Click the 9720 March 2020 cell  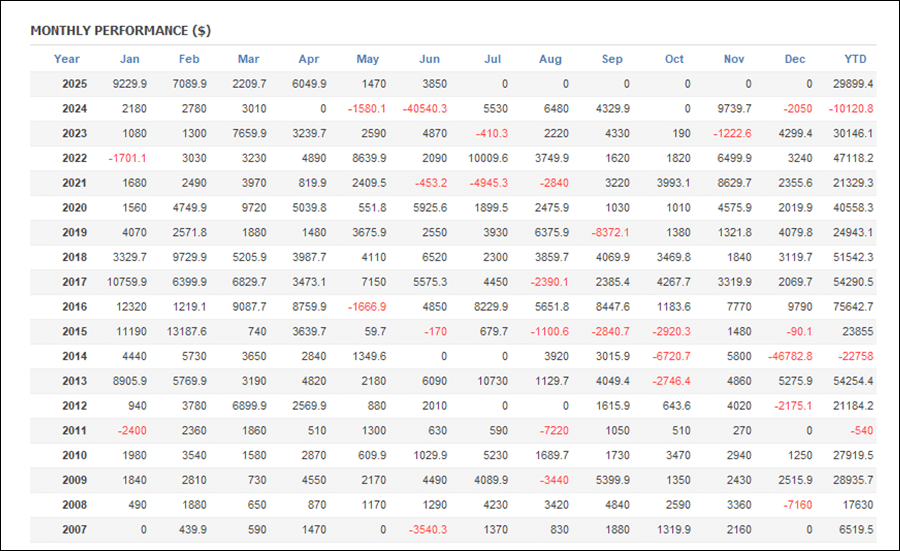click(254, 208)
